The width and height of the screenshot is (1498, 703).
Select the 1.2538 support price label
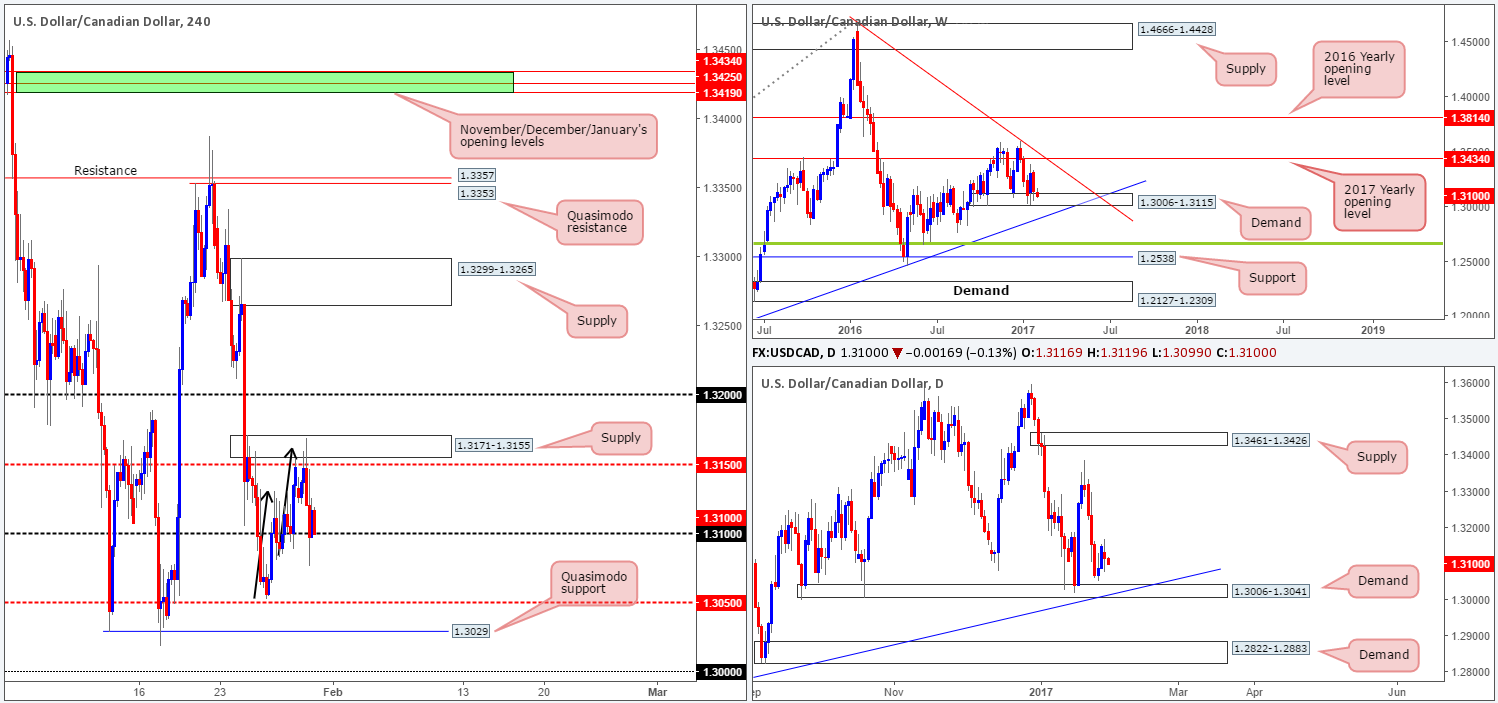pyautogui.click(x=1153, y=258)
